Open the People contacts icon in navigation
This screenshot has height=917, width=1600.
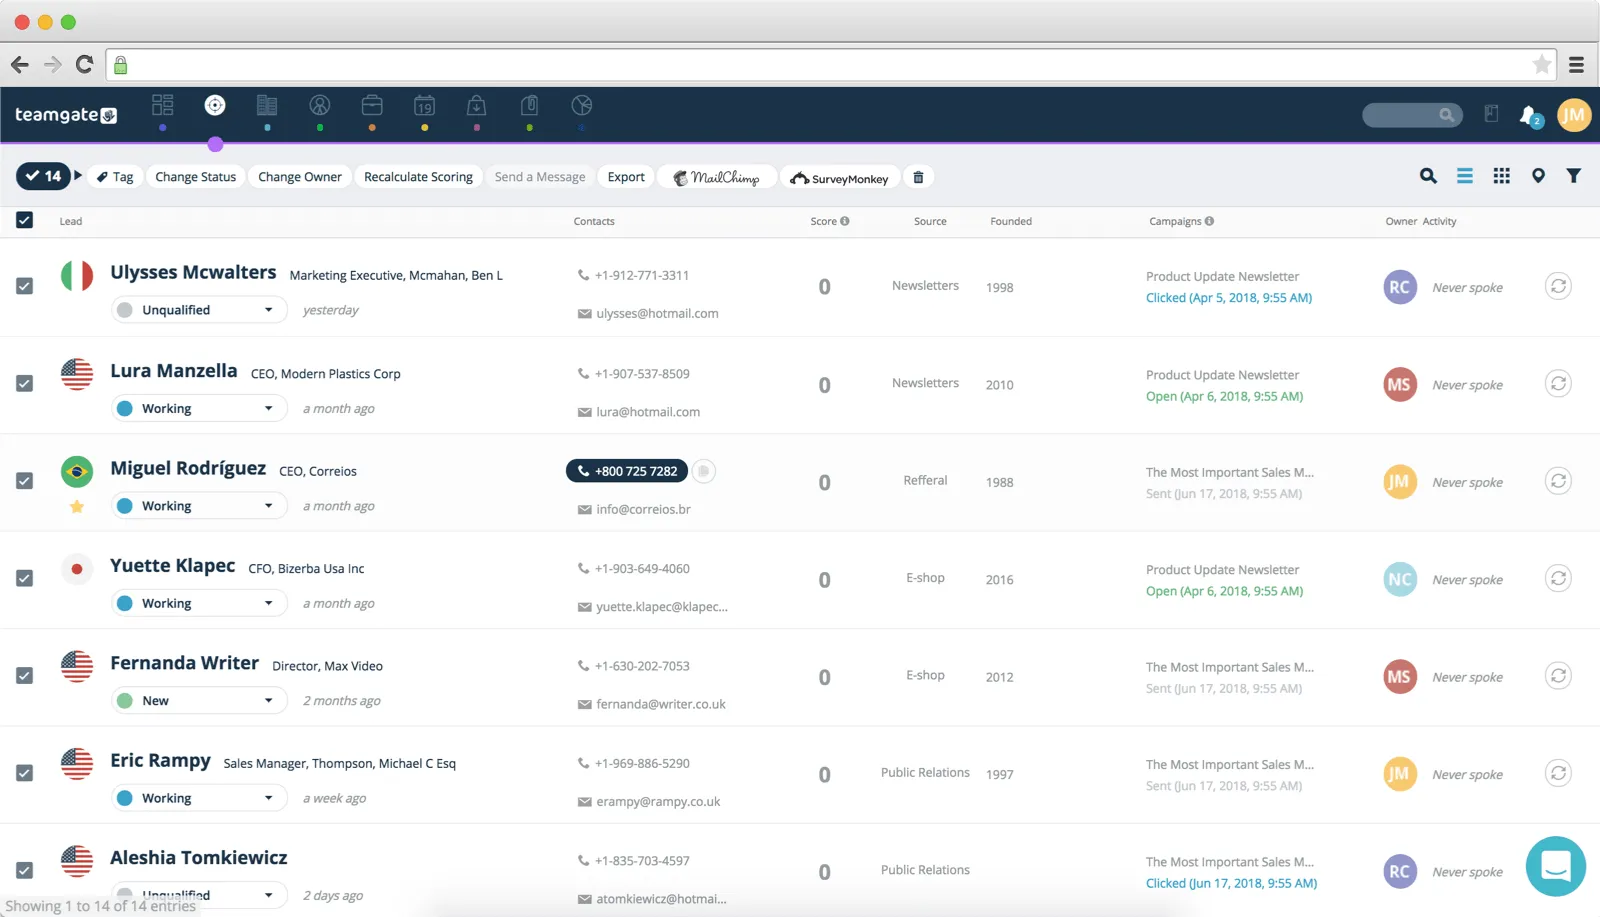click(320, 104)
